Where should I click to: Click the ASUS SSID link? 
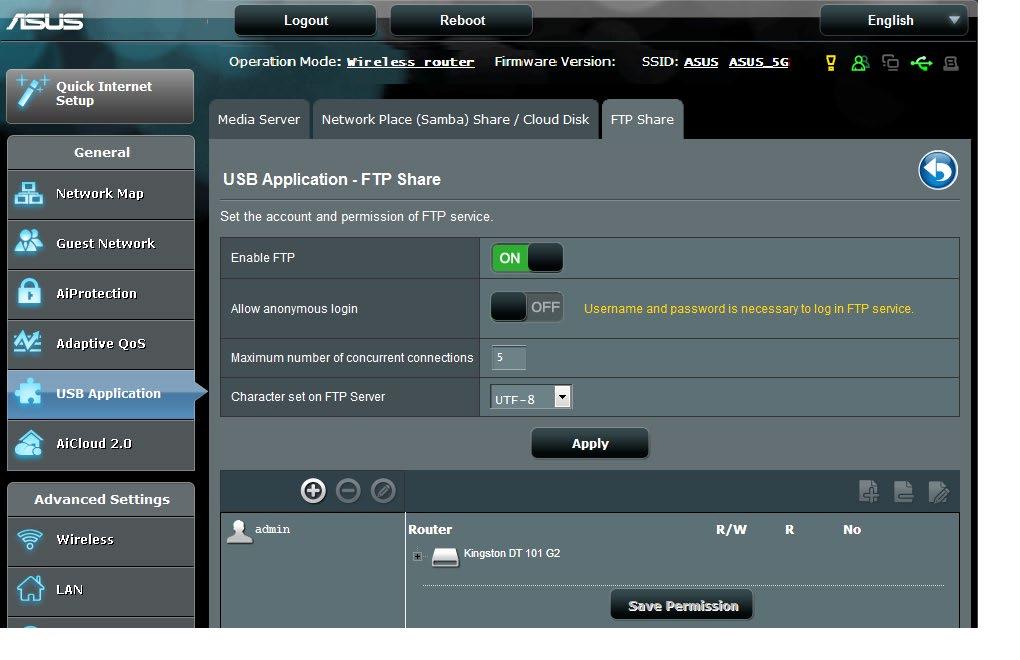pyautogui.click(x=701, y=62)
